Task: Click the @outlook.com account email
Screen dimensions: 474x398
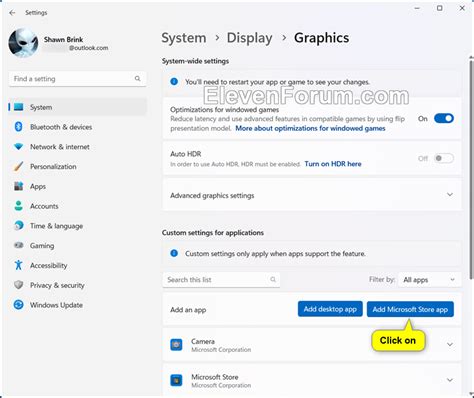Action: coord(88,48)
